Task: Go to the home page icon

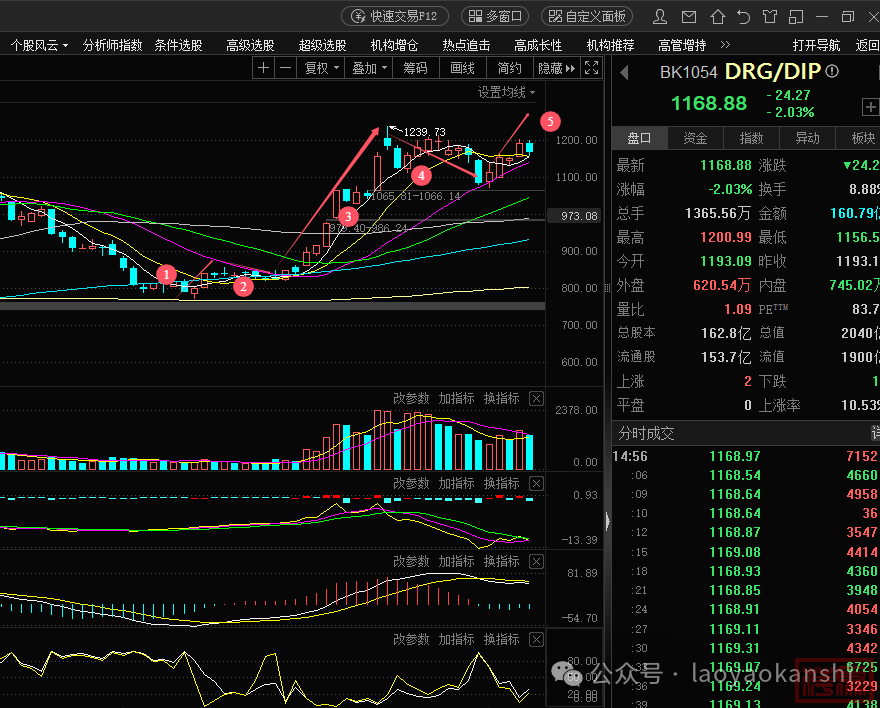Action: coord(717,17)
